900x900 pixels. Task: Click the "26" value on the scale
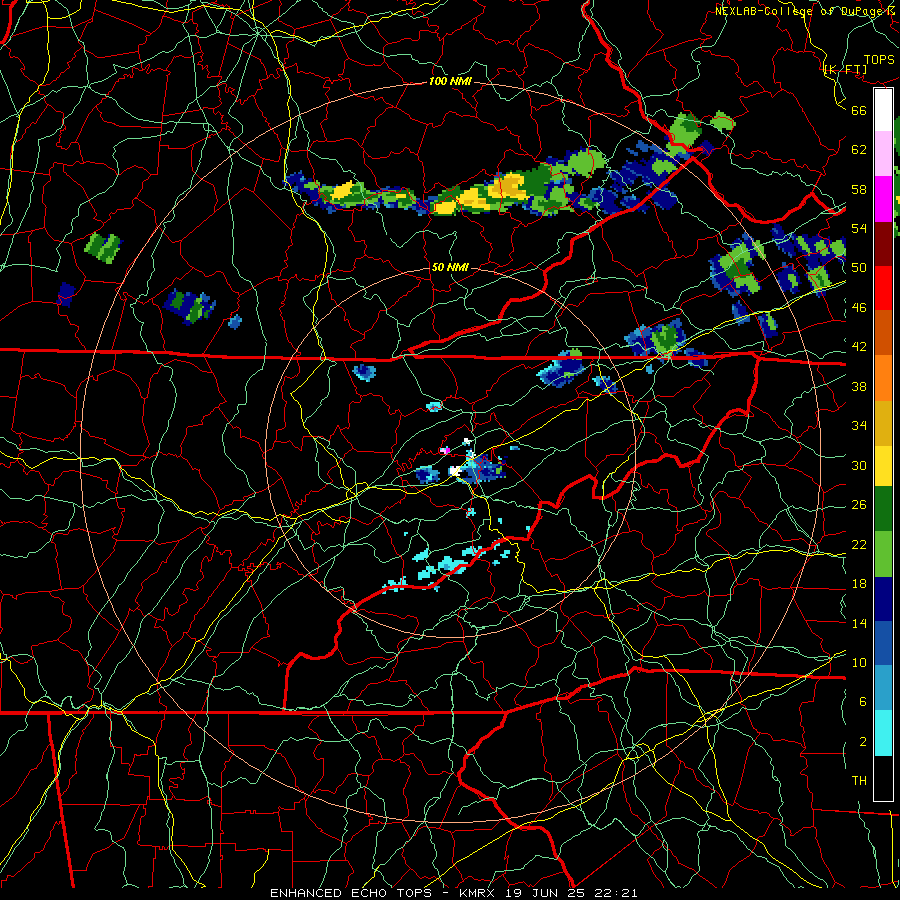859,505
